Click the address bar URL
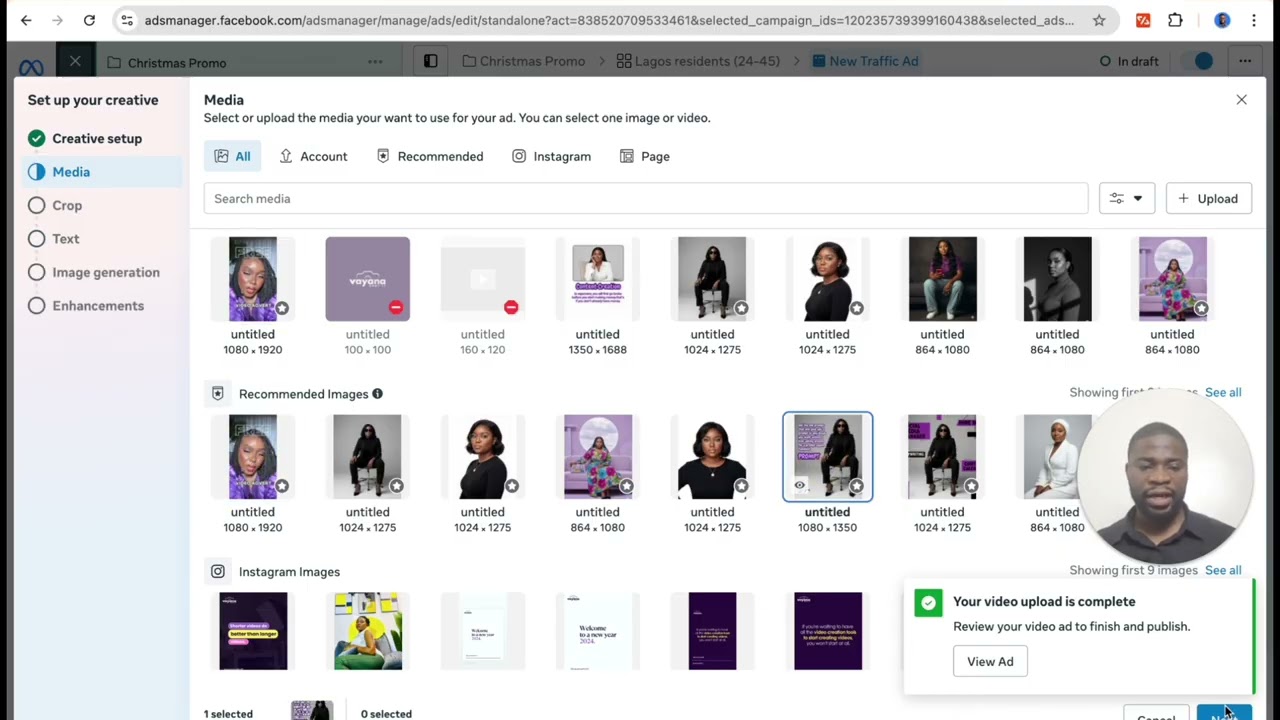The image size is (1280, 720). [x=609, y=20]
